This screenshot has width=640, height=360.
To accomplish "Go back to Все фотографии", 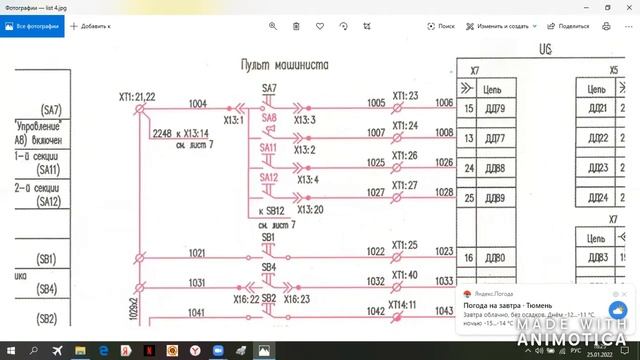I will point(32,26).
